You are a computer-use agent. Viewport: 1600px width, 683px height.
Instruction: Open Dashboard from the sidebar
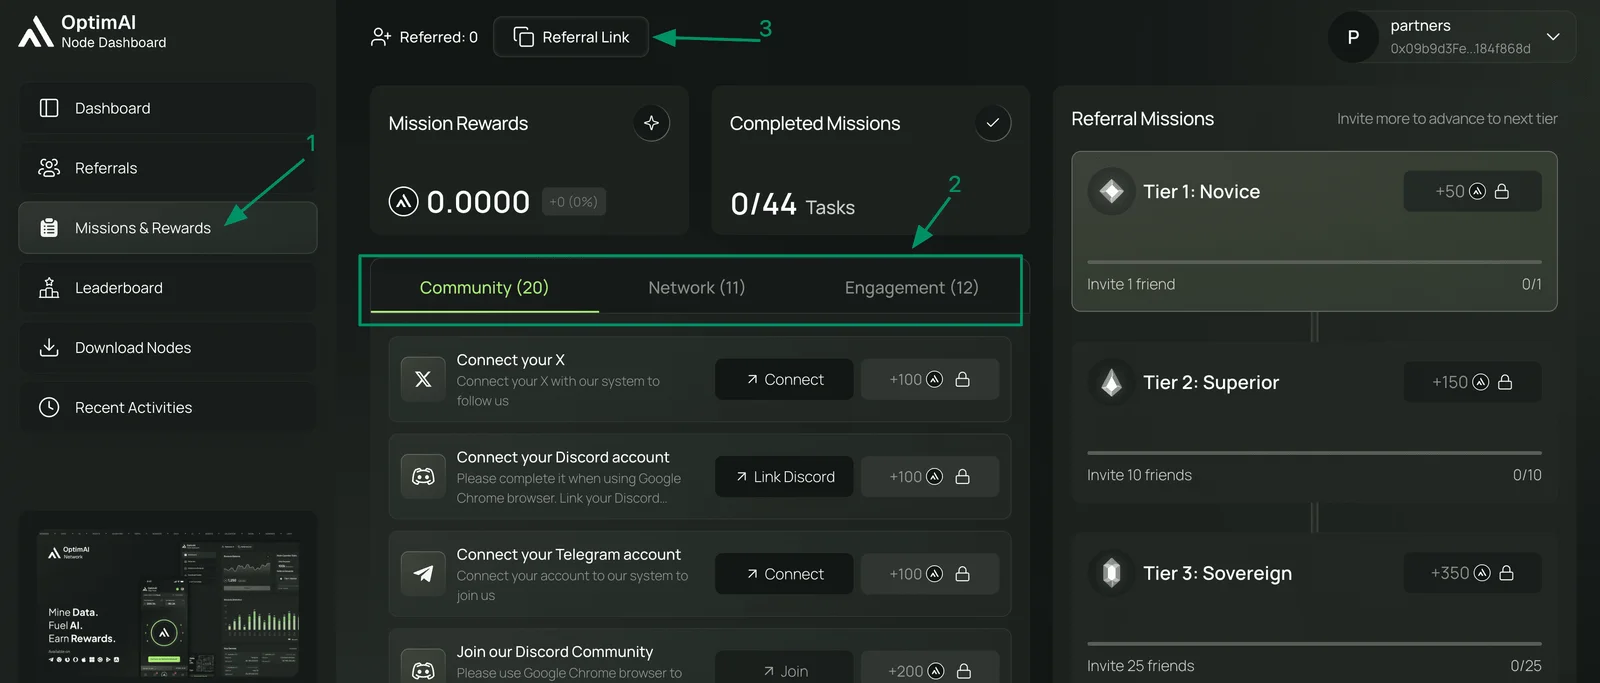tap(168, 108)
